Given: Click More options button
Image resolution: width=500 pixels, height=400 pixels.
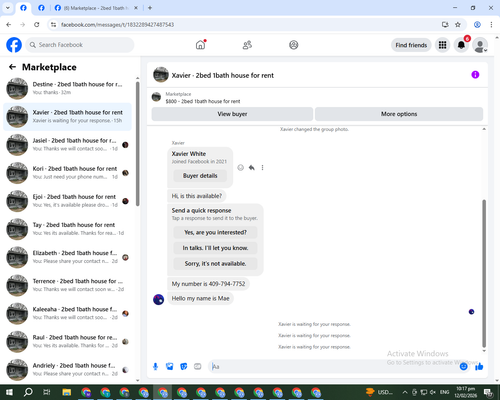Looking at the screenshot, I should (399, 114).
